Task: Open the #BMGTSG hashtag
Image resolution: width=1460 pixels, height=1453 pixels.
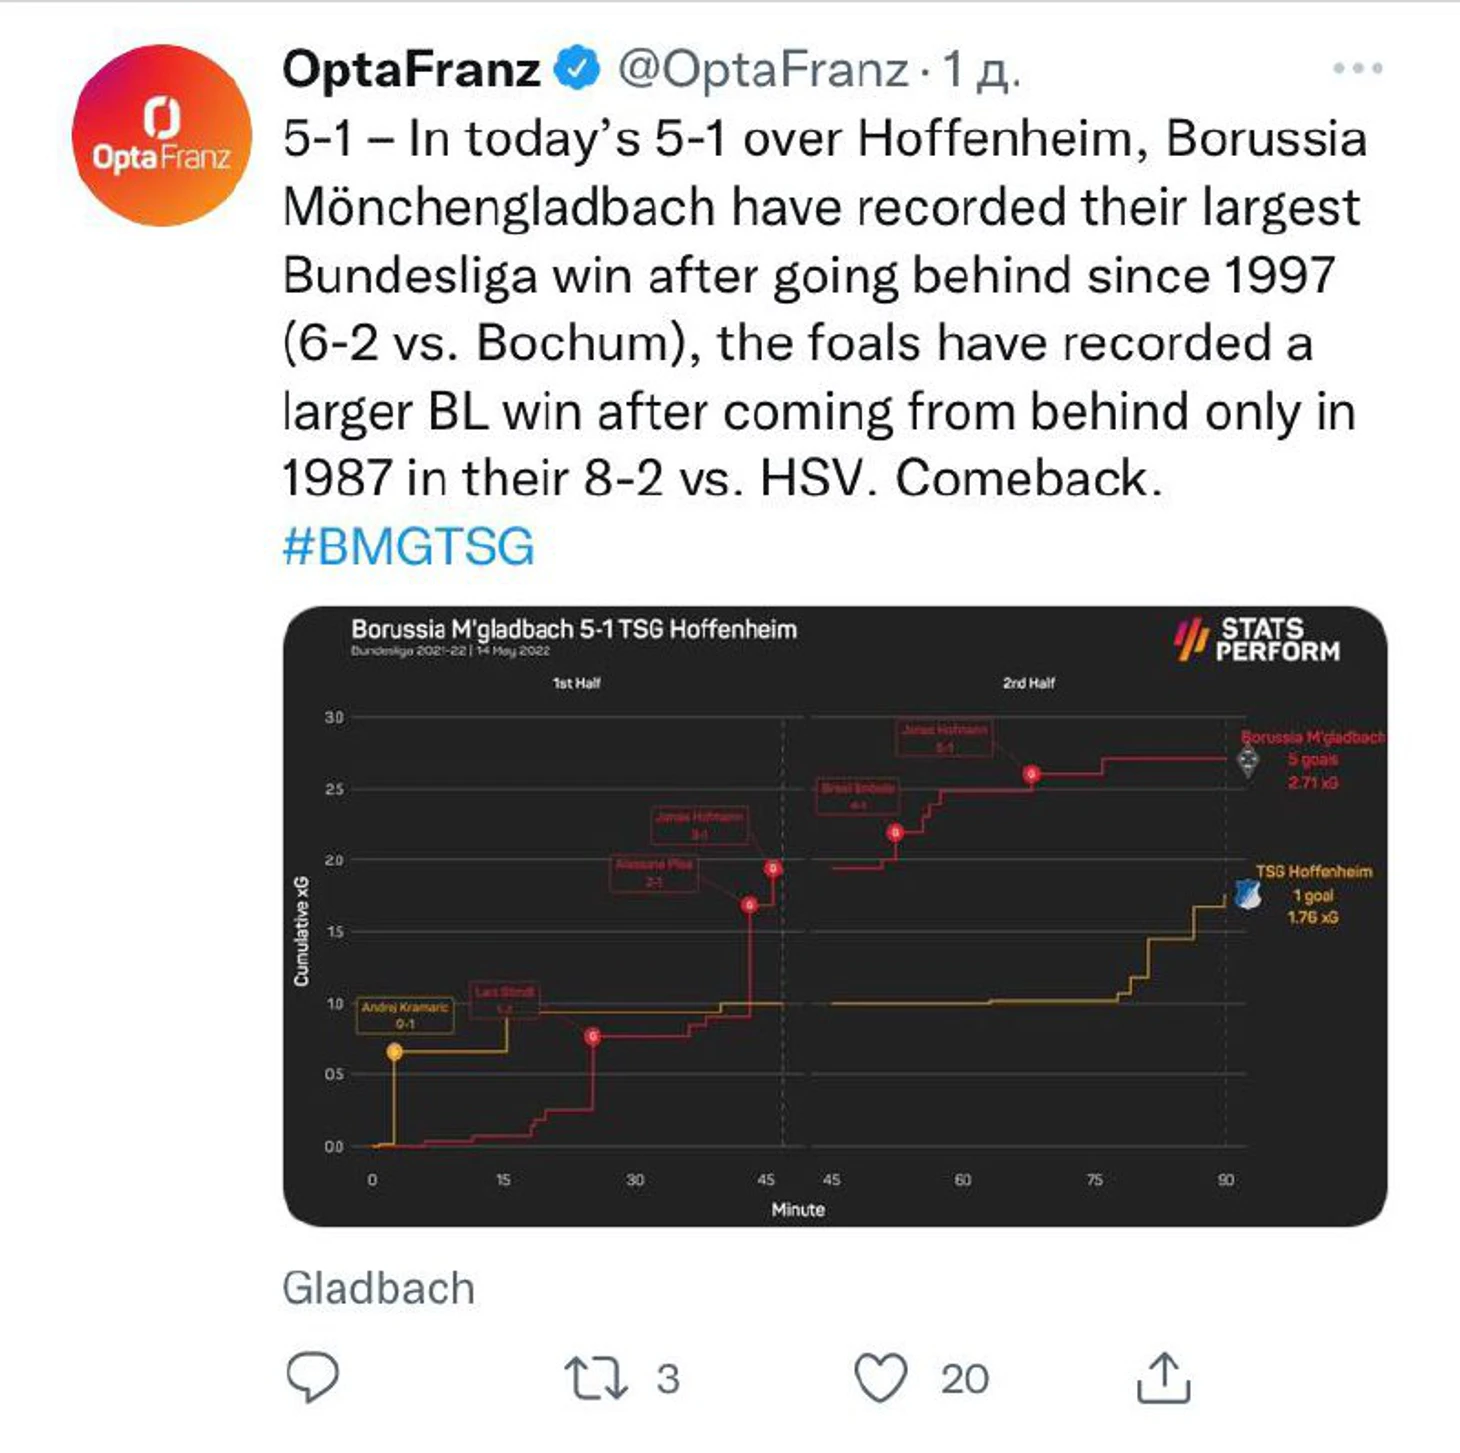Action: click(x=408, y=546)
